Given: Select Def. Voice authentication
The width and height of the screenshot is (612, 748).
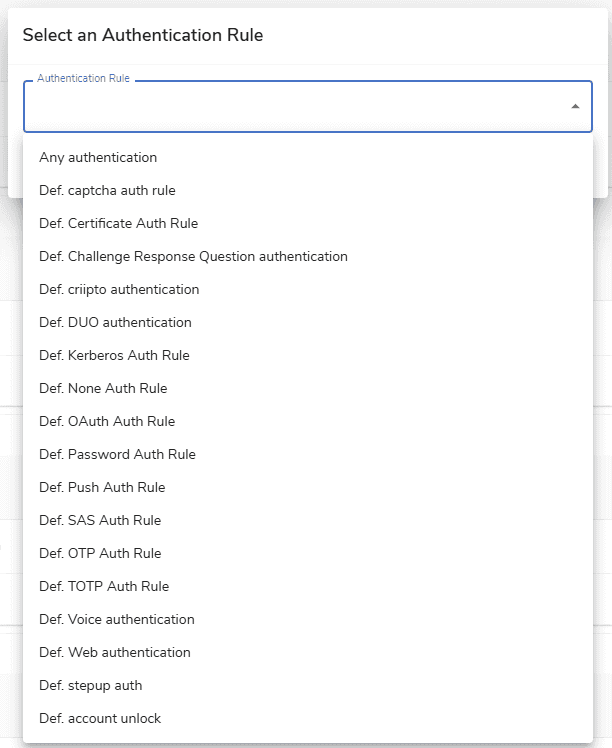Looking at the screenshot, I should pos(117,619).
